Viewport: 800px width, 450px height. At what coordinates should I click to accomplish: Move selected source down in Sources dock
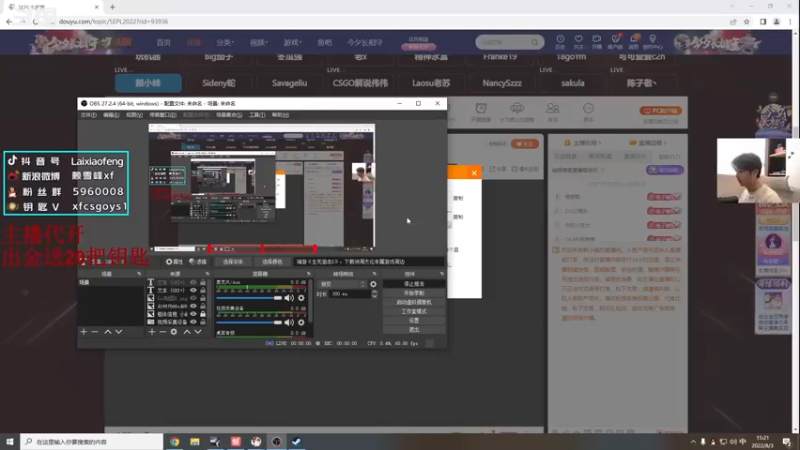pyautogui.click(x=198, y=332)
